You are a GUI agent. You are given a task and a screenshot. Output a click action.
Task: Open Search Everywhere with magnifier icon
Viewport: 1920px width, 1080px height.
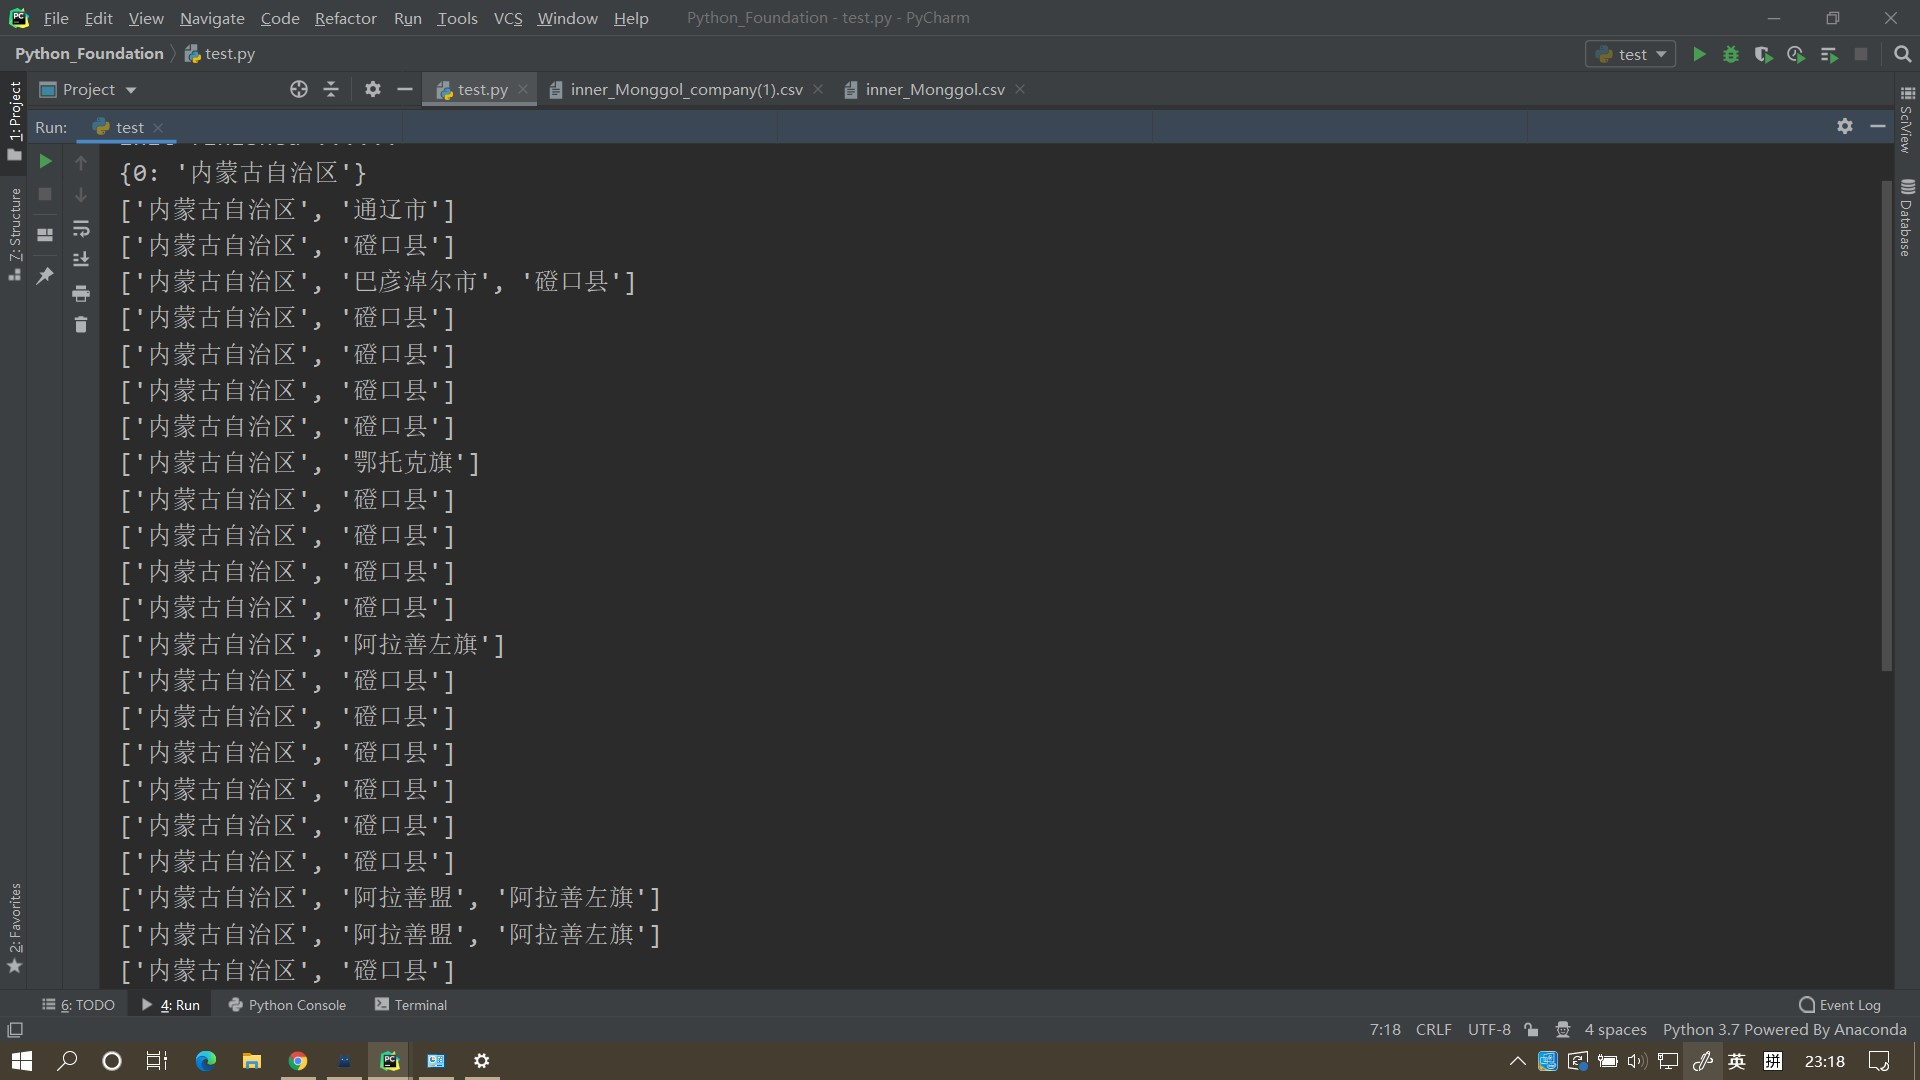point(1902,54)
